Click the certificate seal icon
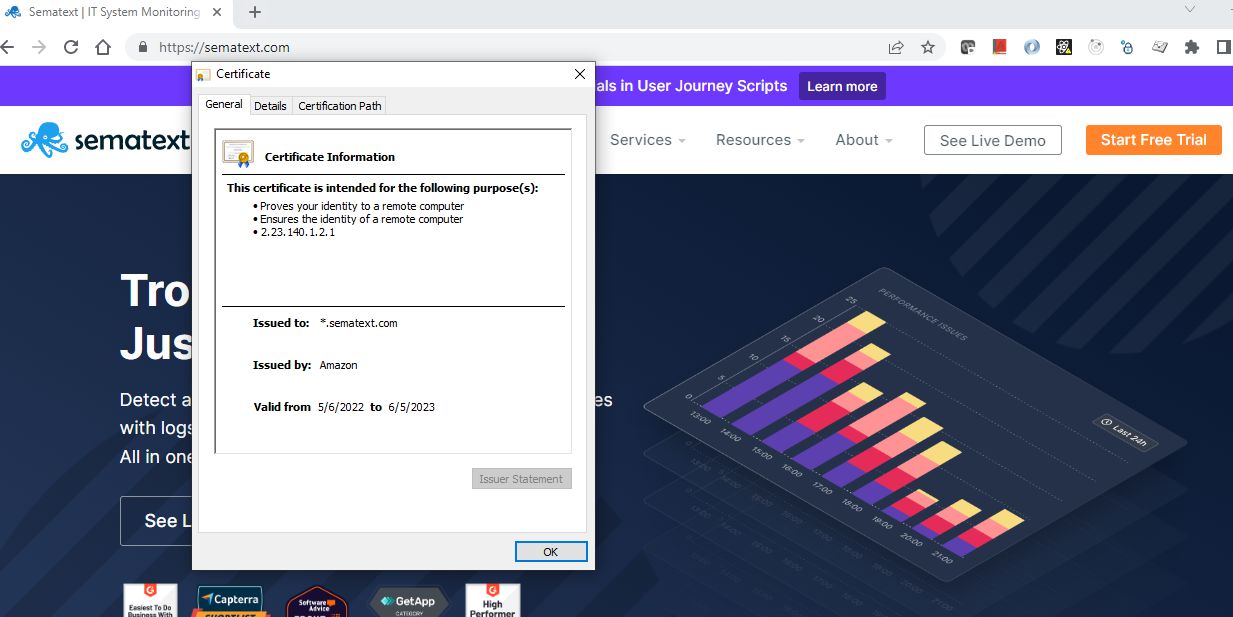 pos(238,154)
